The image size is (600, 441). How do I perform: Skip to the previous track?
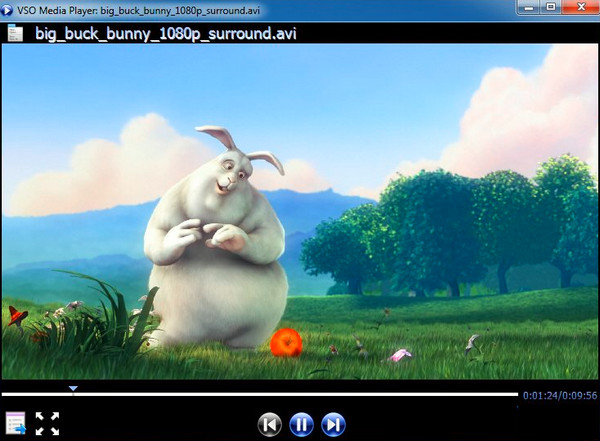tap(270, 425)
